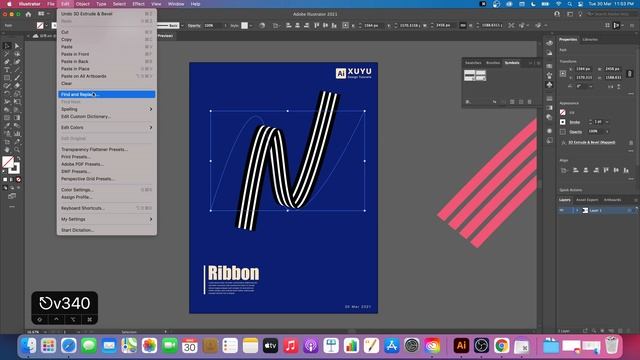Select the Artboard tool
Screen dimensions: 640x360
coord(7,142)
